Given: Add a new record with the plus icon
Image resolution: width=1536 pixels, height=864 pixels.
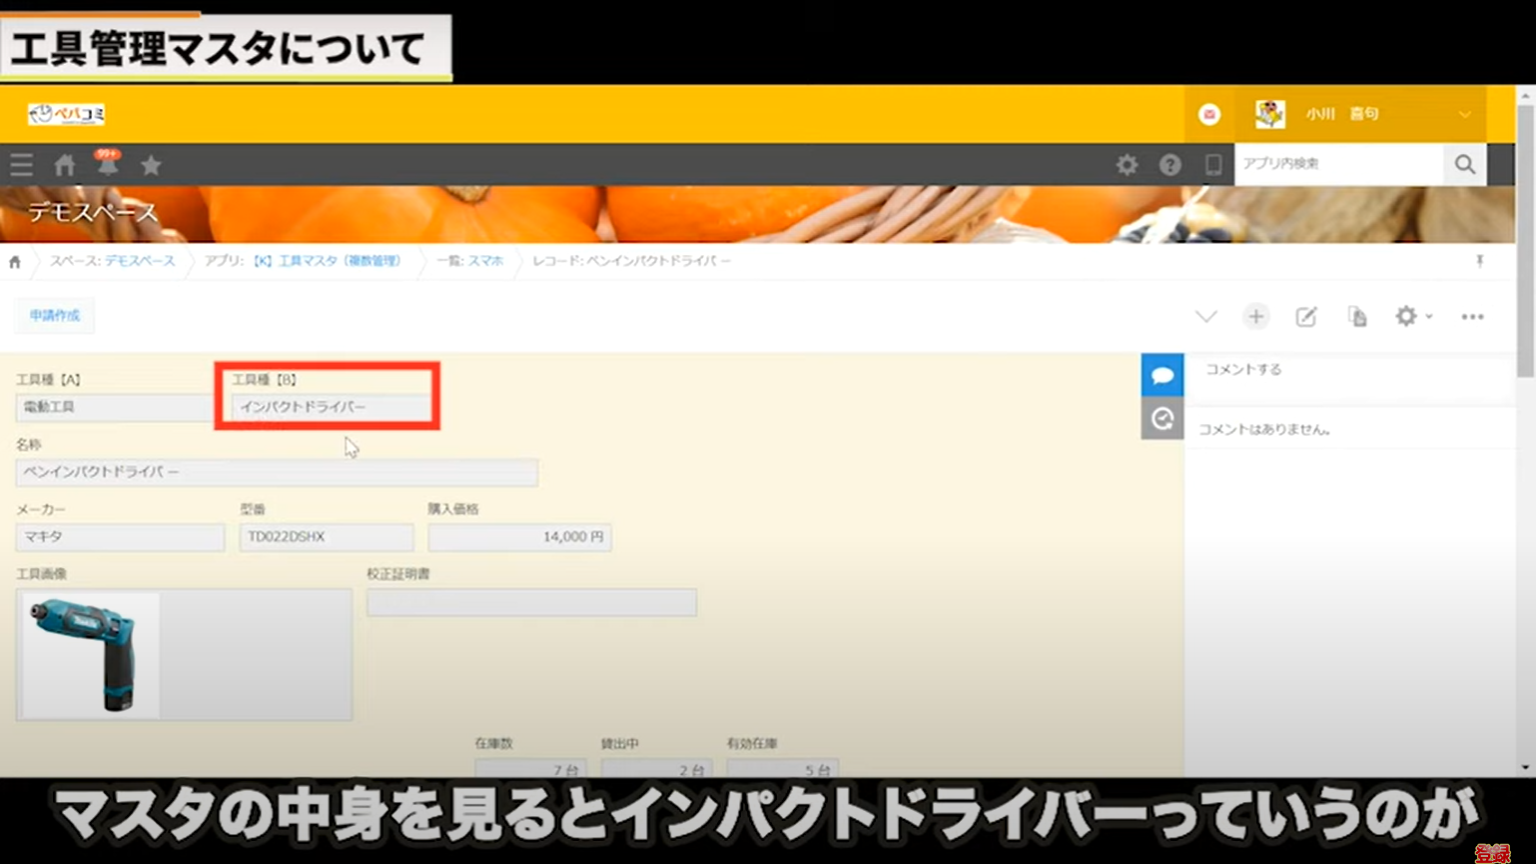Looking at the screenshot, I should (1256, 316).
